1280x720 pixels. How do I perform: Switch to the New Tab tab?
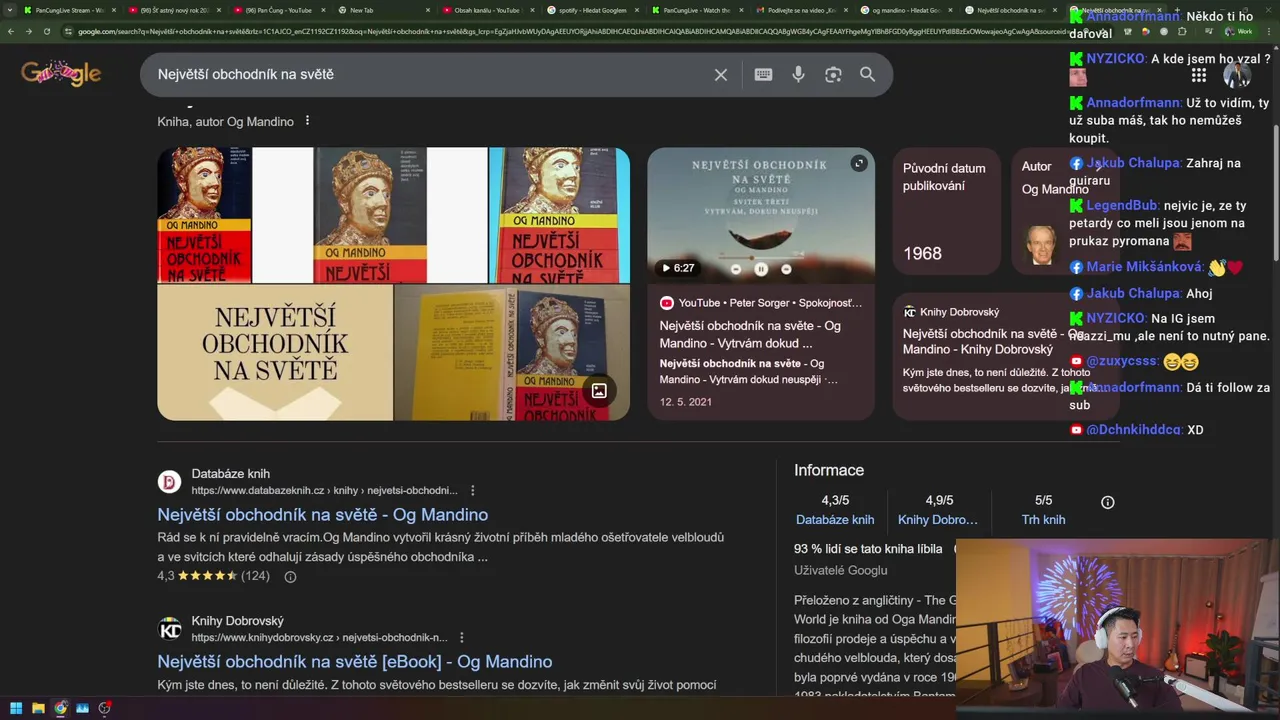pos(384,10)
